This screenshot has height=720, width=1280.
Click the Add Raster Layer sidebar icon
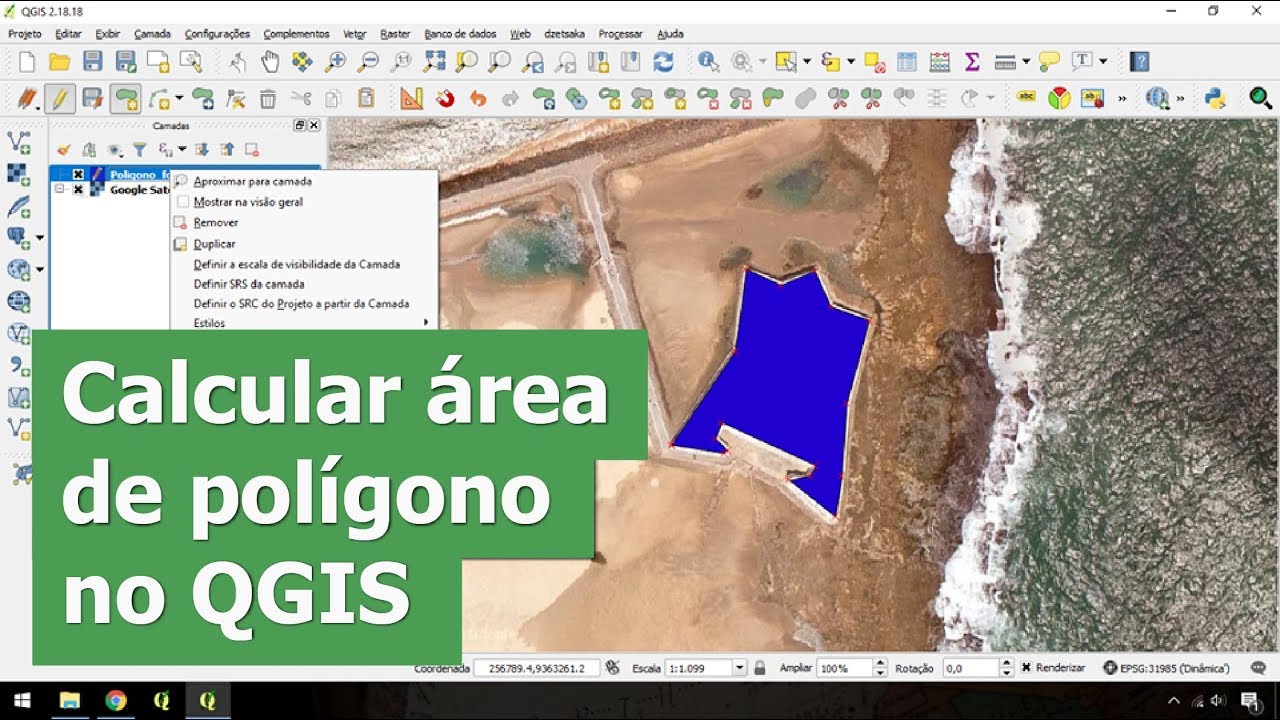click(x=18, y=173)
